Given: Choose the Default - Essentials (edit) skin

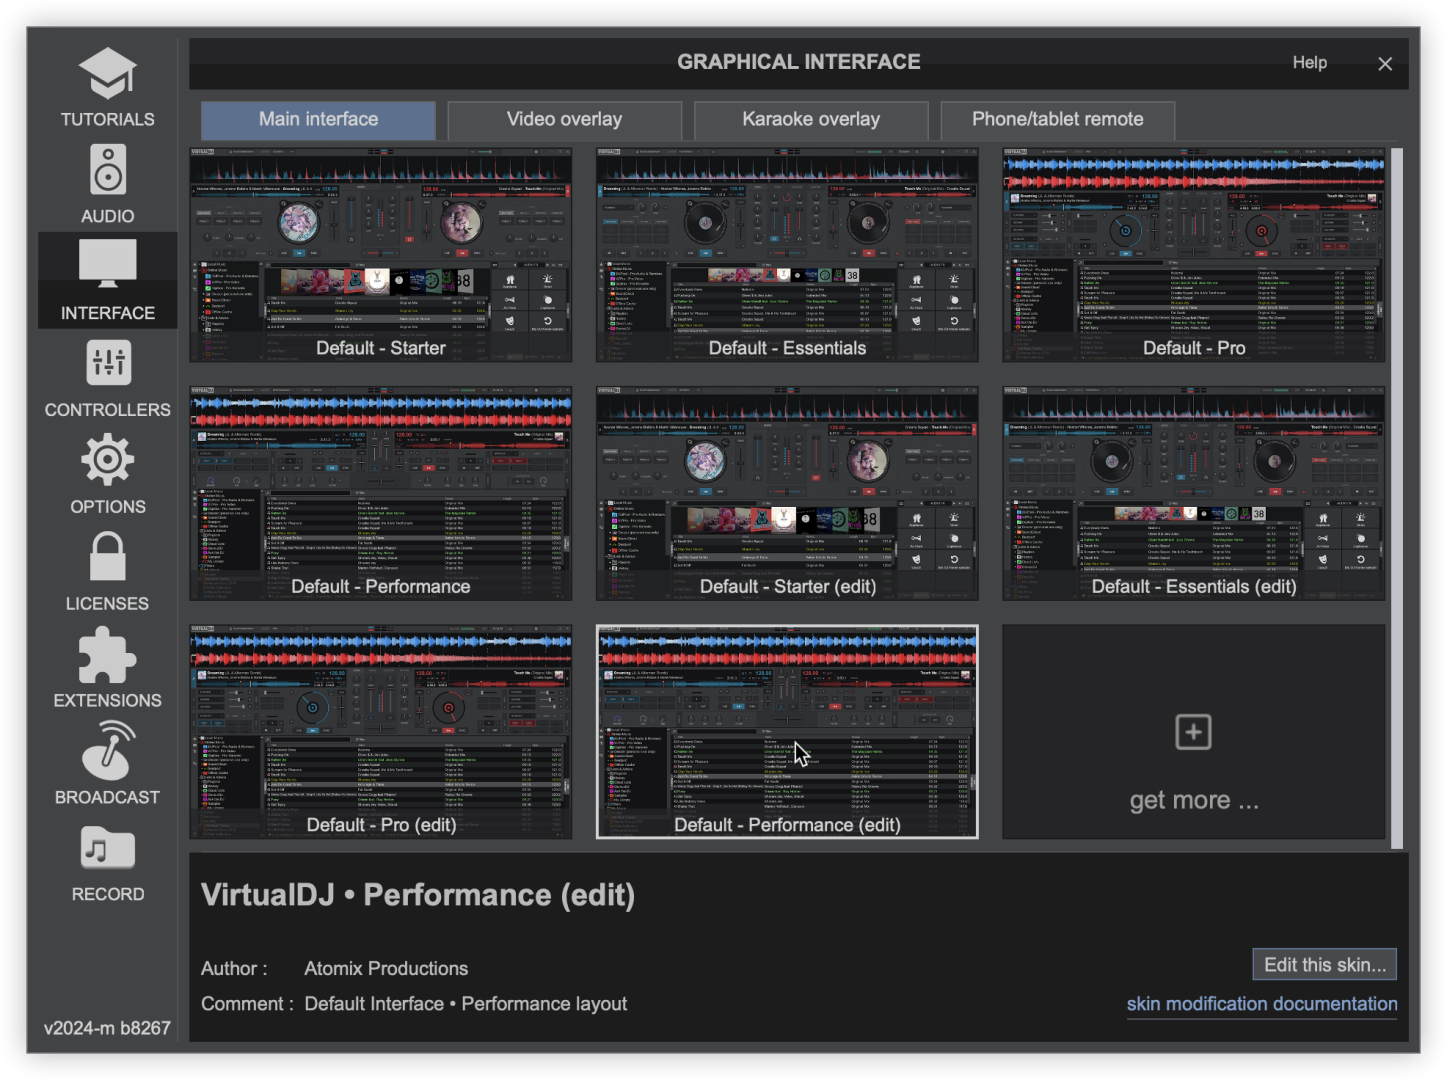Looking at the screenshot, I should point(1193,494).
